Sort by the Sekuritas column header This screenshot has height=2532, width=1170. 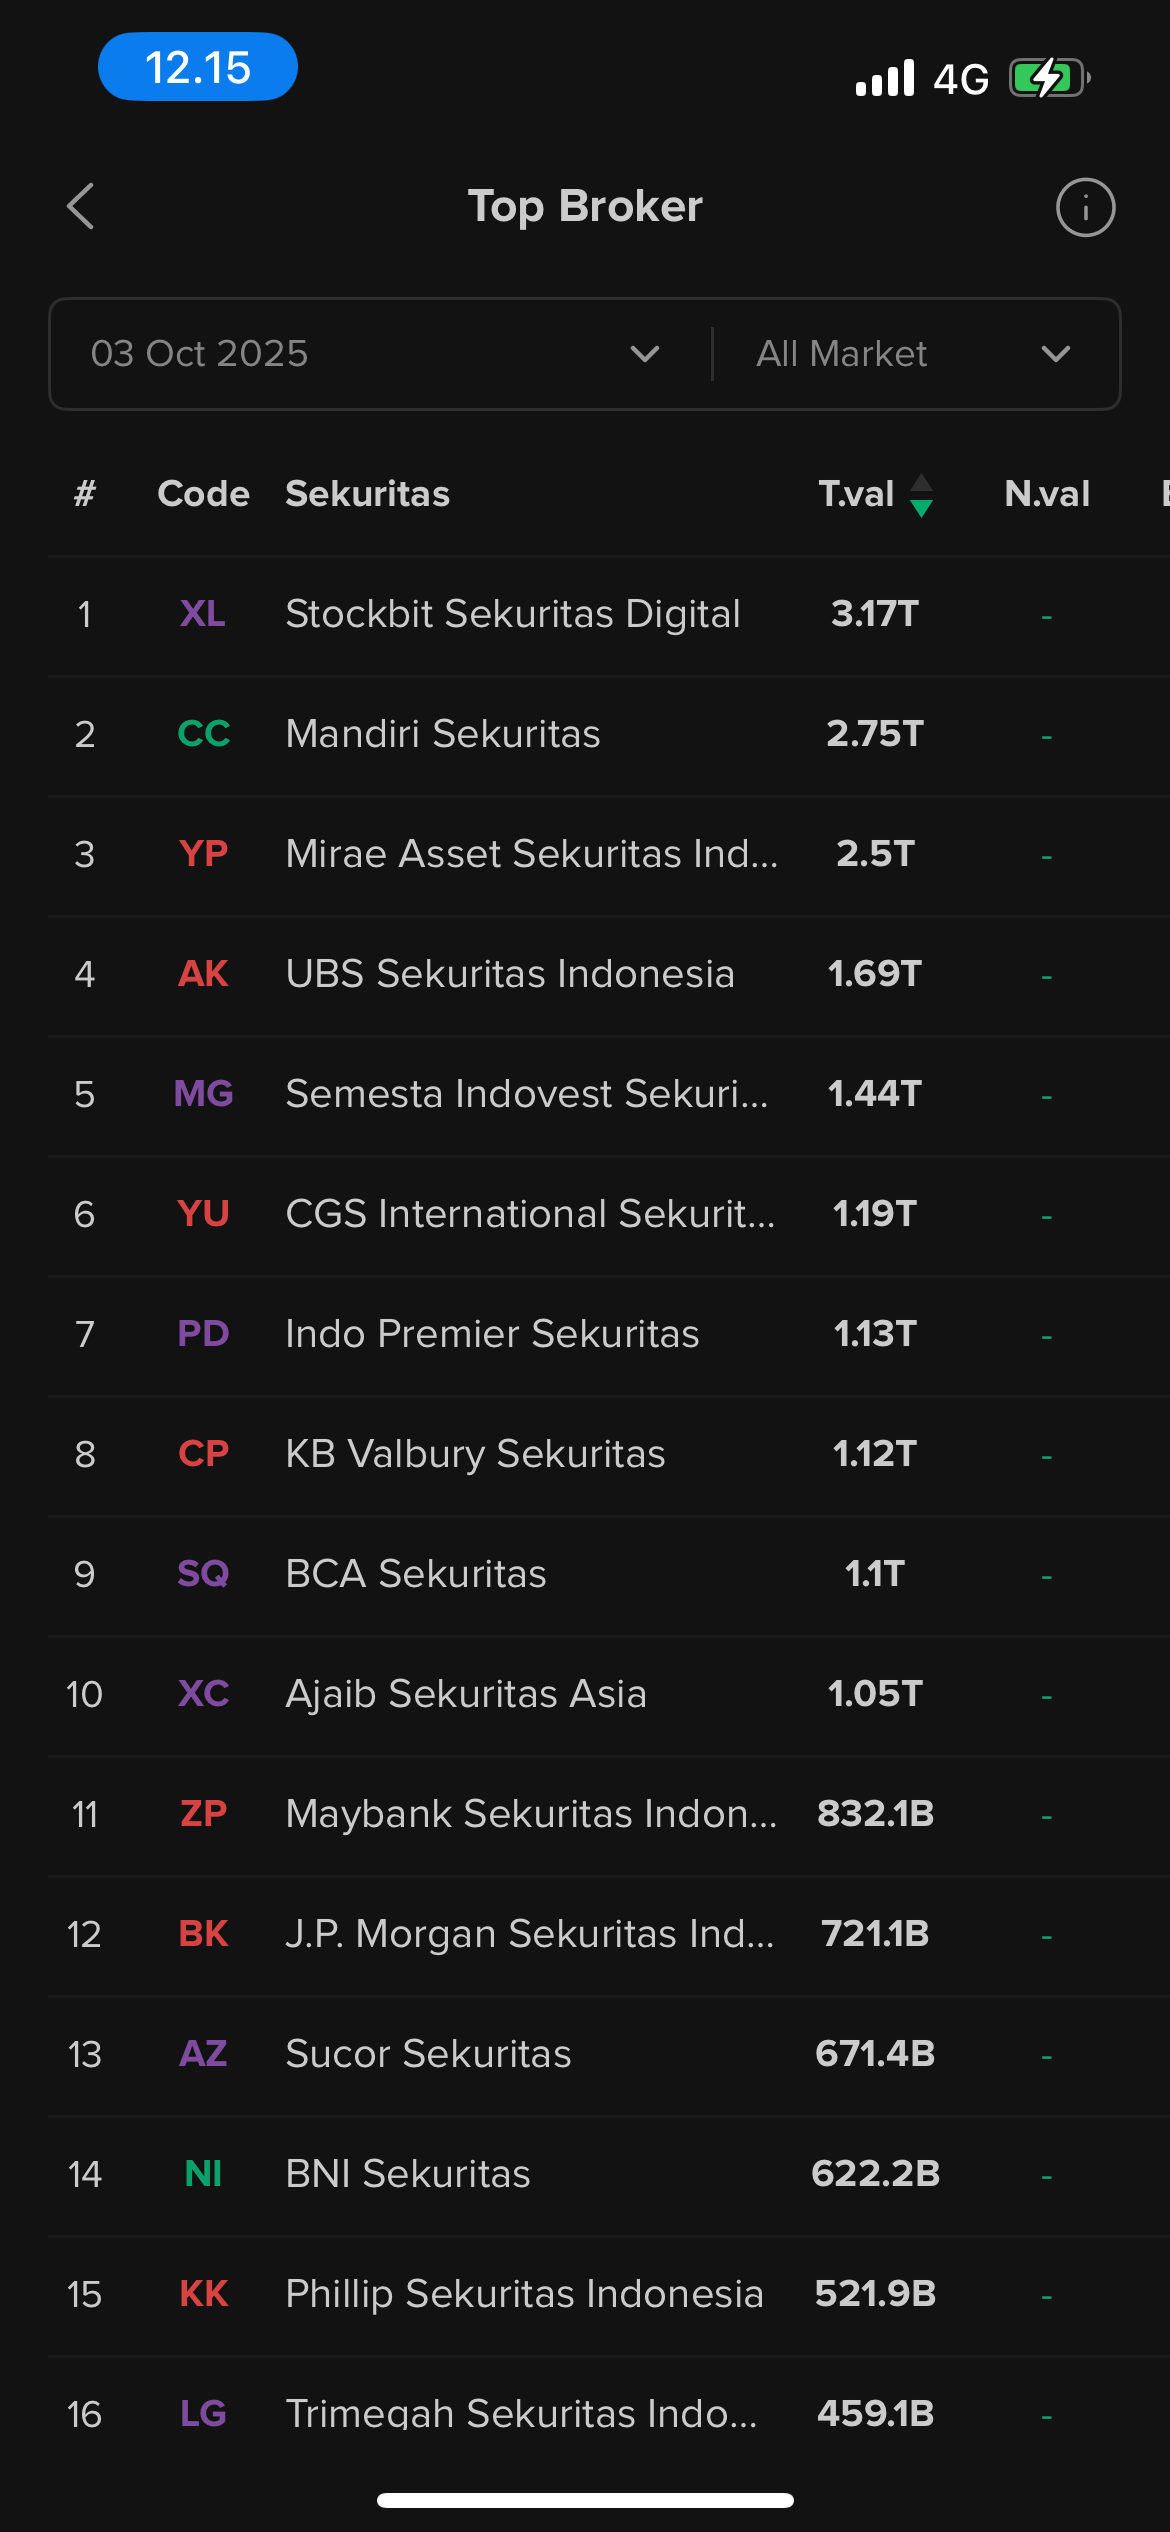367,494
